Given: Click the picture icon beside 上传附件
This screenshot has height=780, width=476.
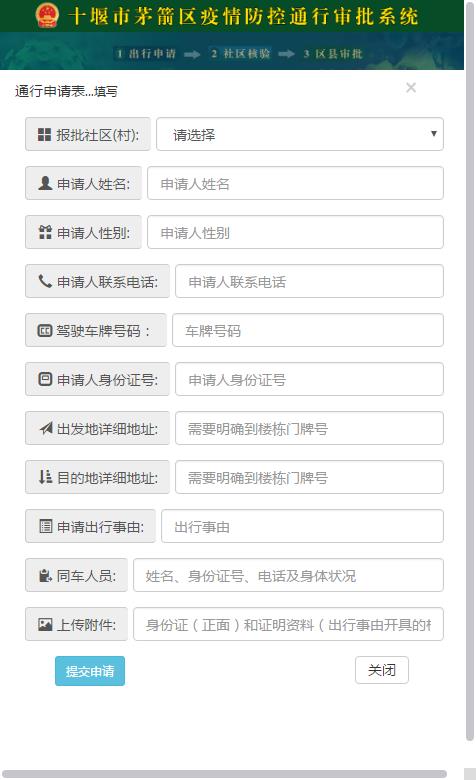Looking at the screenshot, I should [x=45, y=624].
